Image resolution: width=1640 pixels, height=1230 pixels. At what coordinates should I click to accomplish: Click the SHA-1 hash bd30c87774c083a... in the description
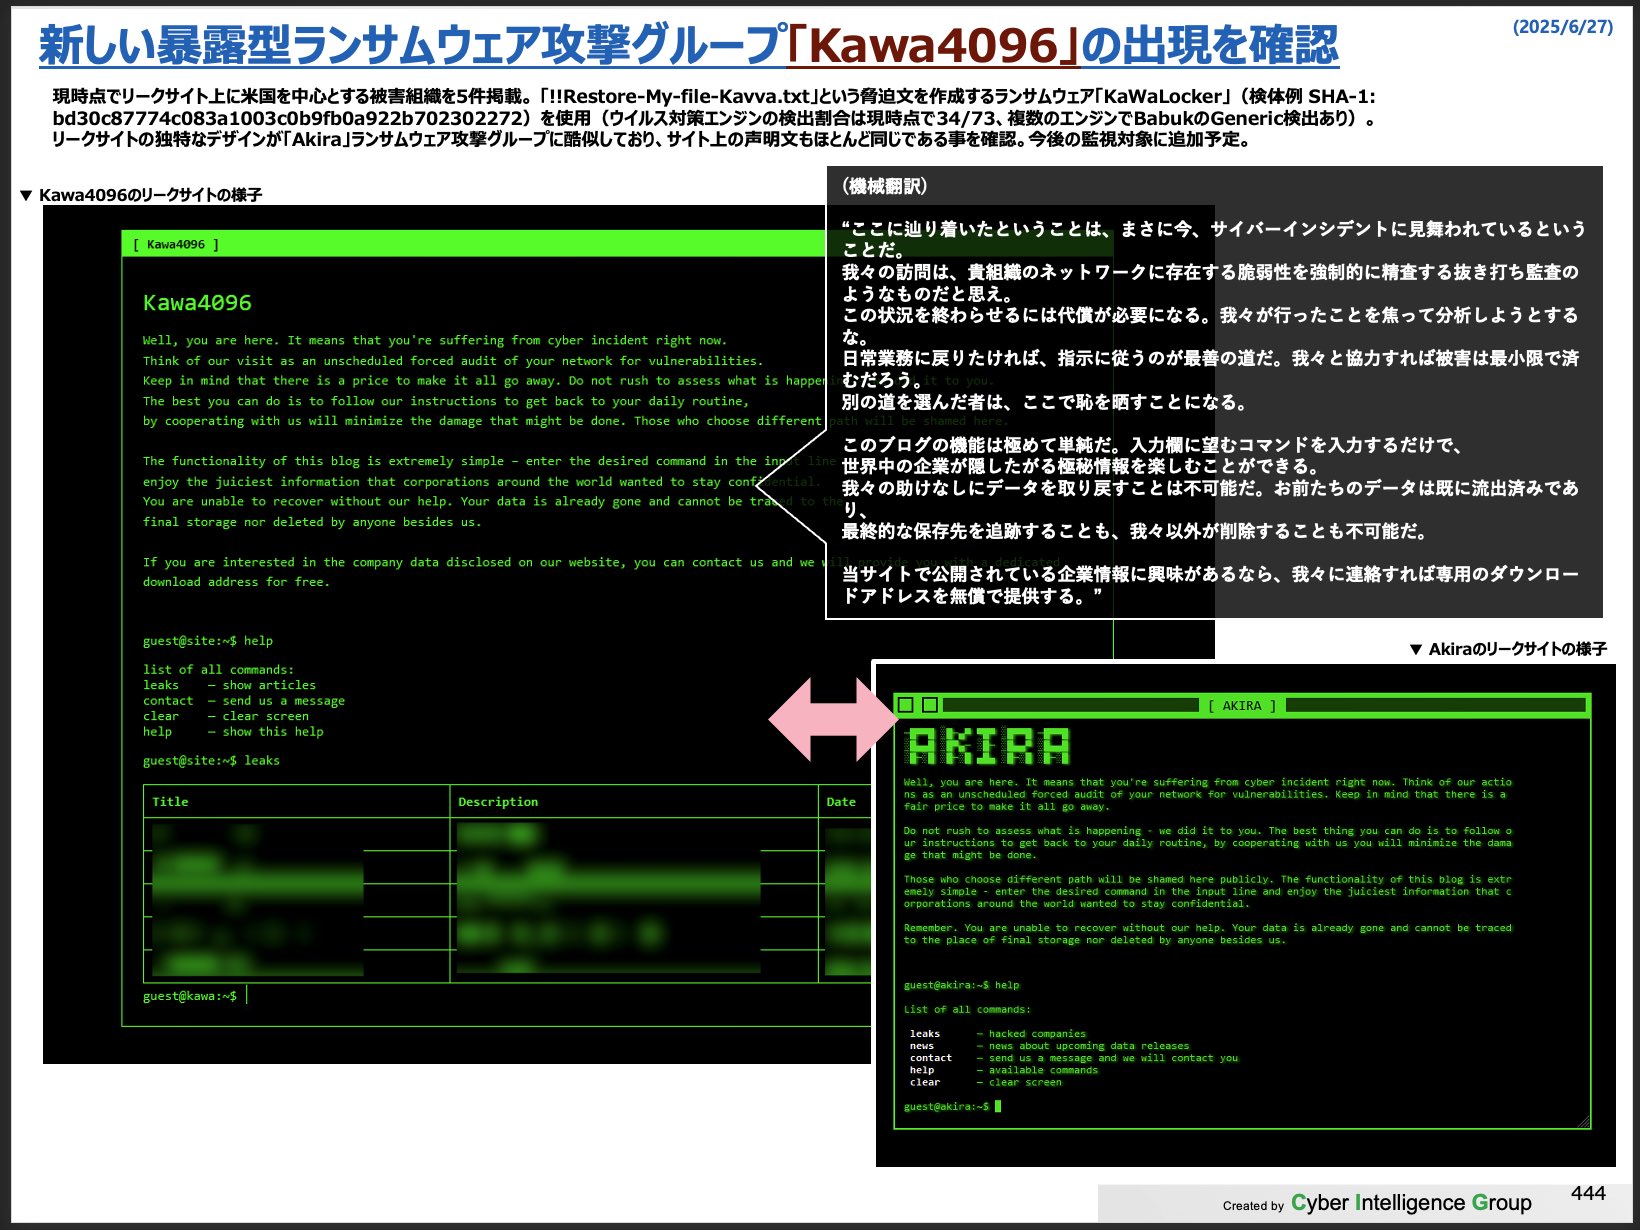tap(290, 118)
